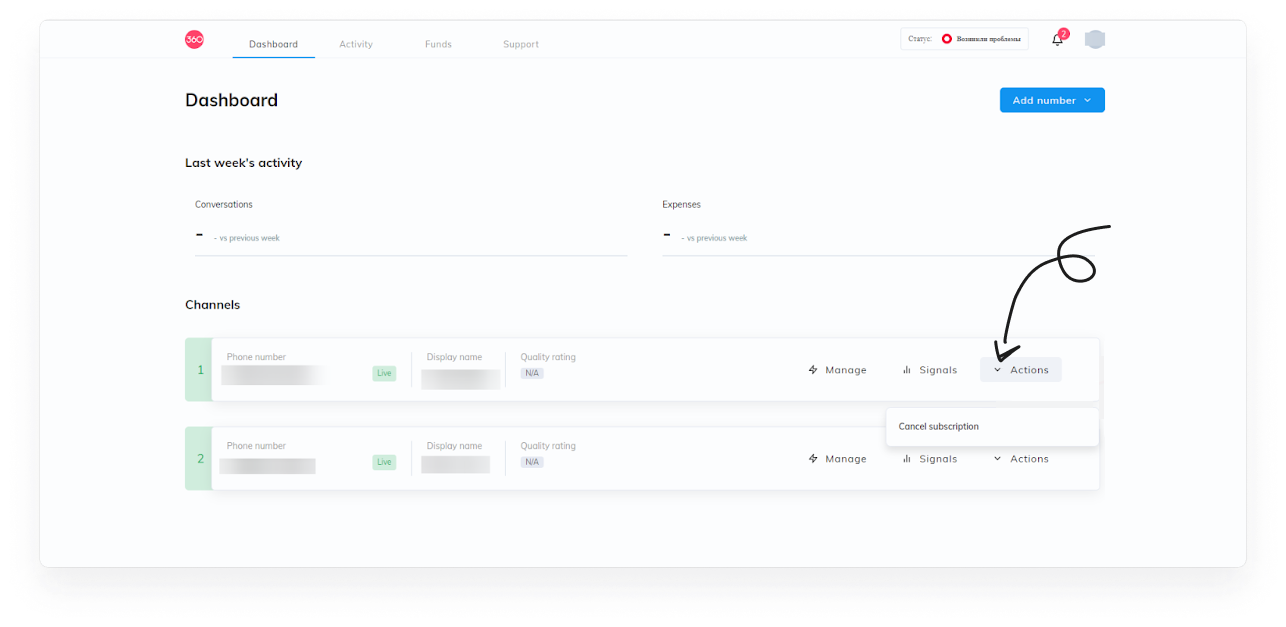1286x627 pixels.
Task: Click the Manage button for channel 2
Action: pyautogui.click(x=838, y=459)
